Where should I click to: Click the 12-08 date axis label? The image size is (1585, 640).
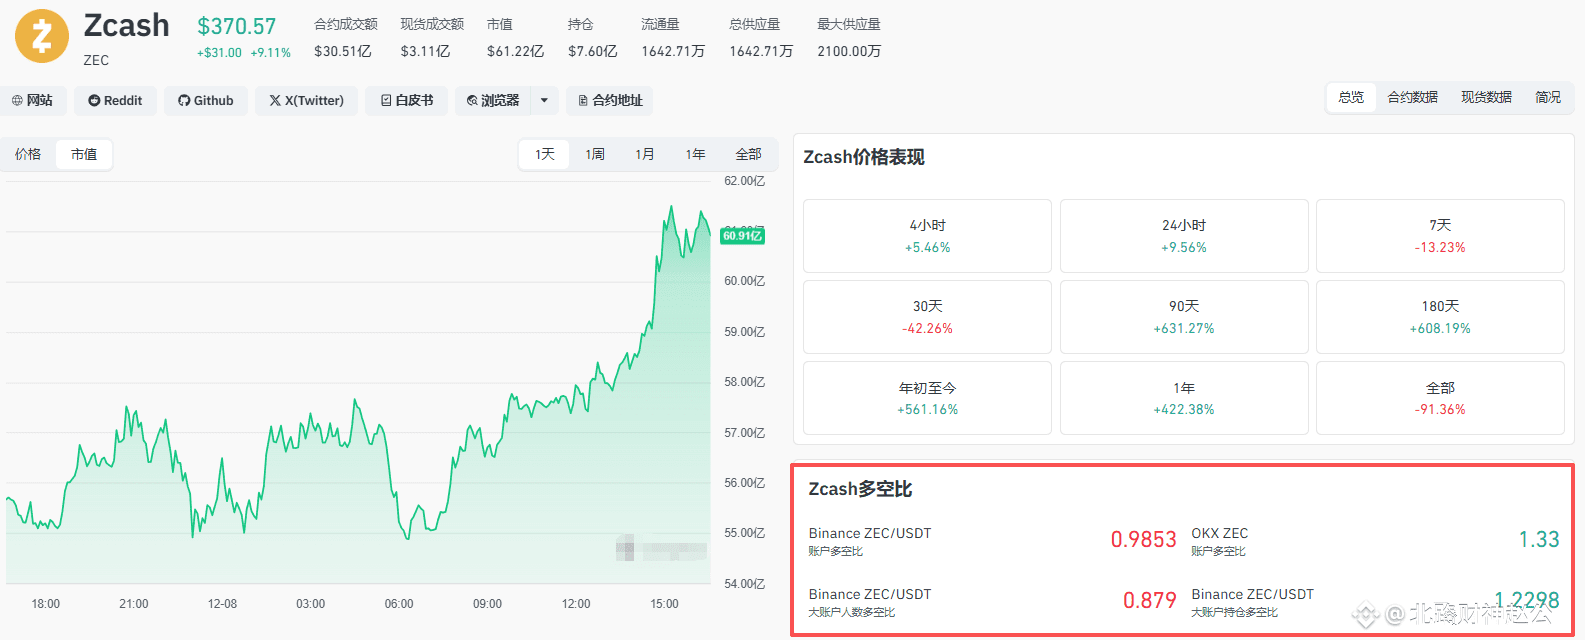click(222, 604)
